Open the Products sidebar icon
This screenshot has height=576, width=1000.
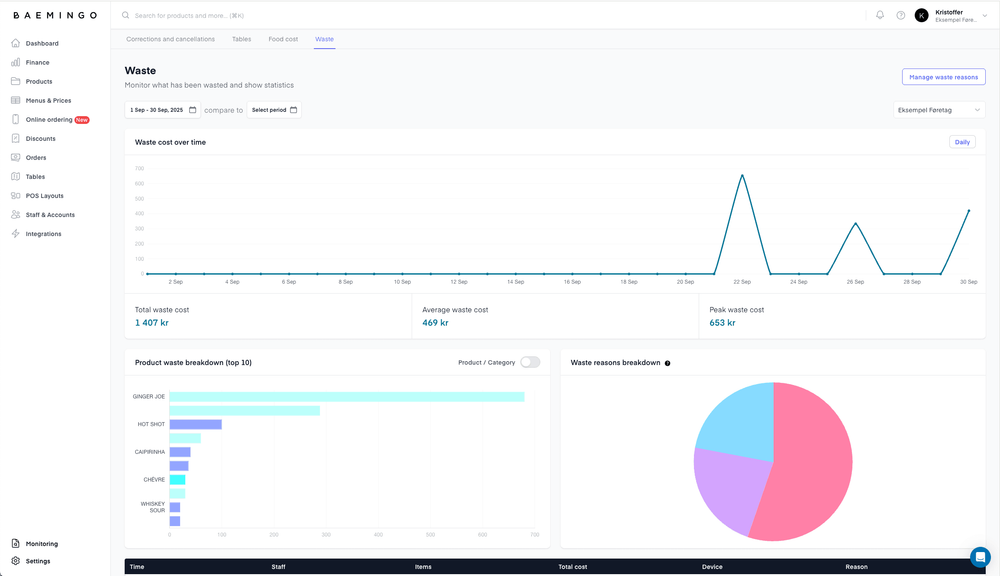(14, 81)
